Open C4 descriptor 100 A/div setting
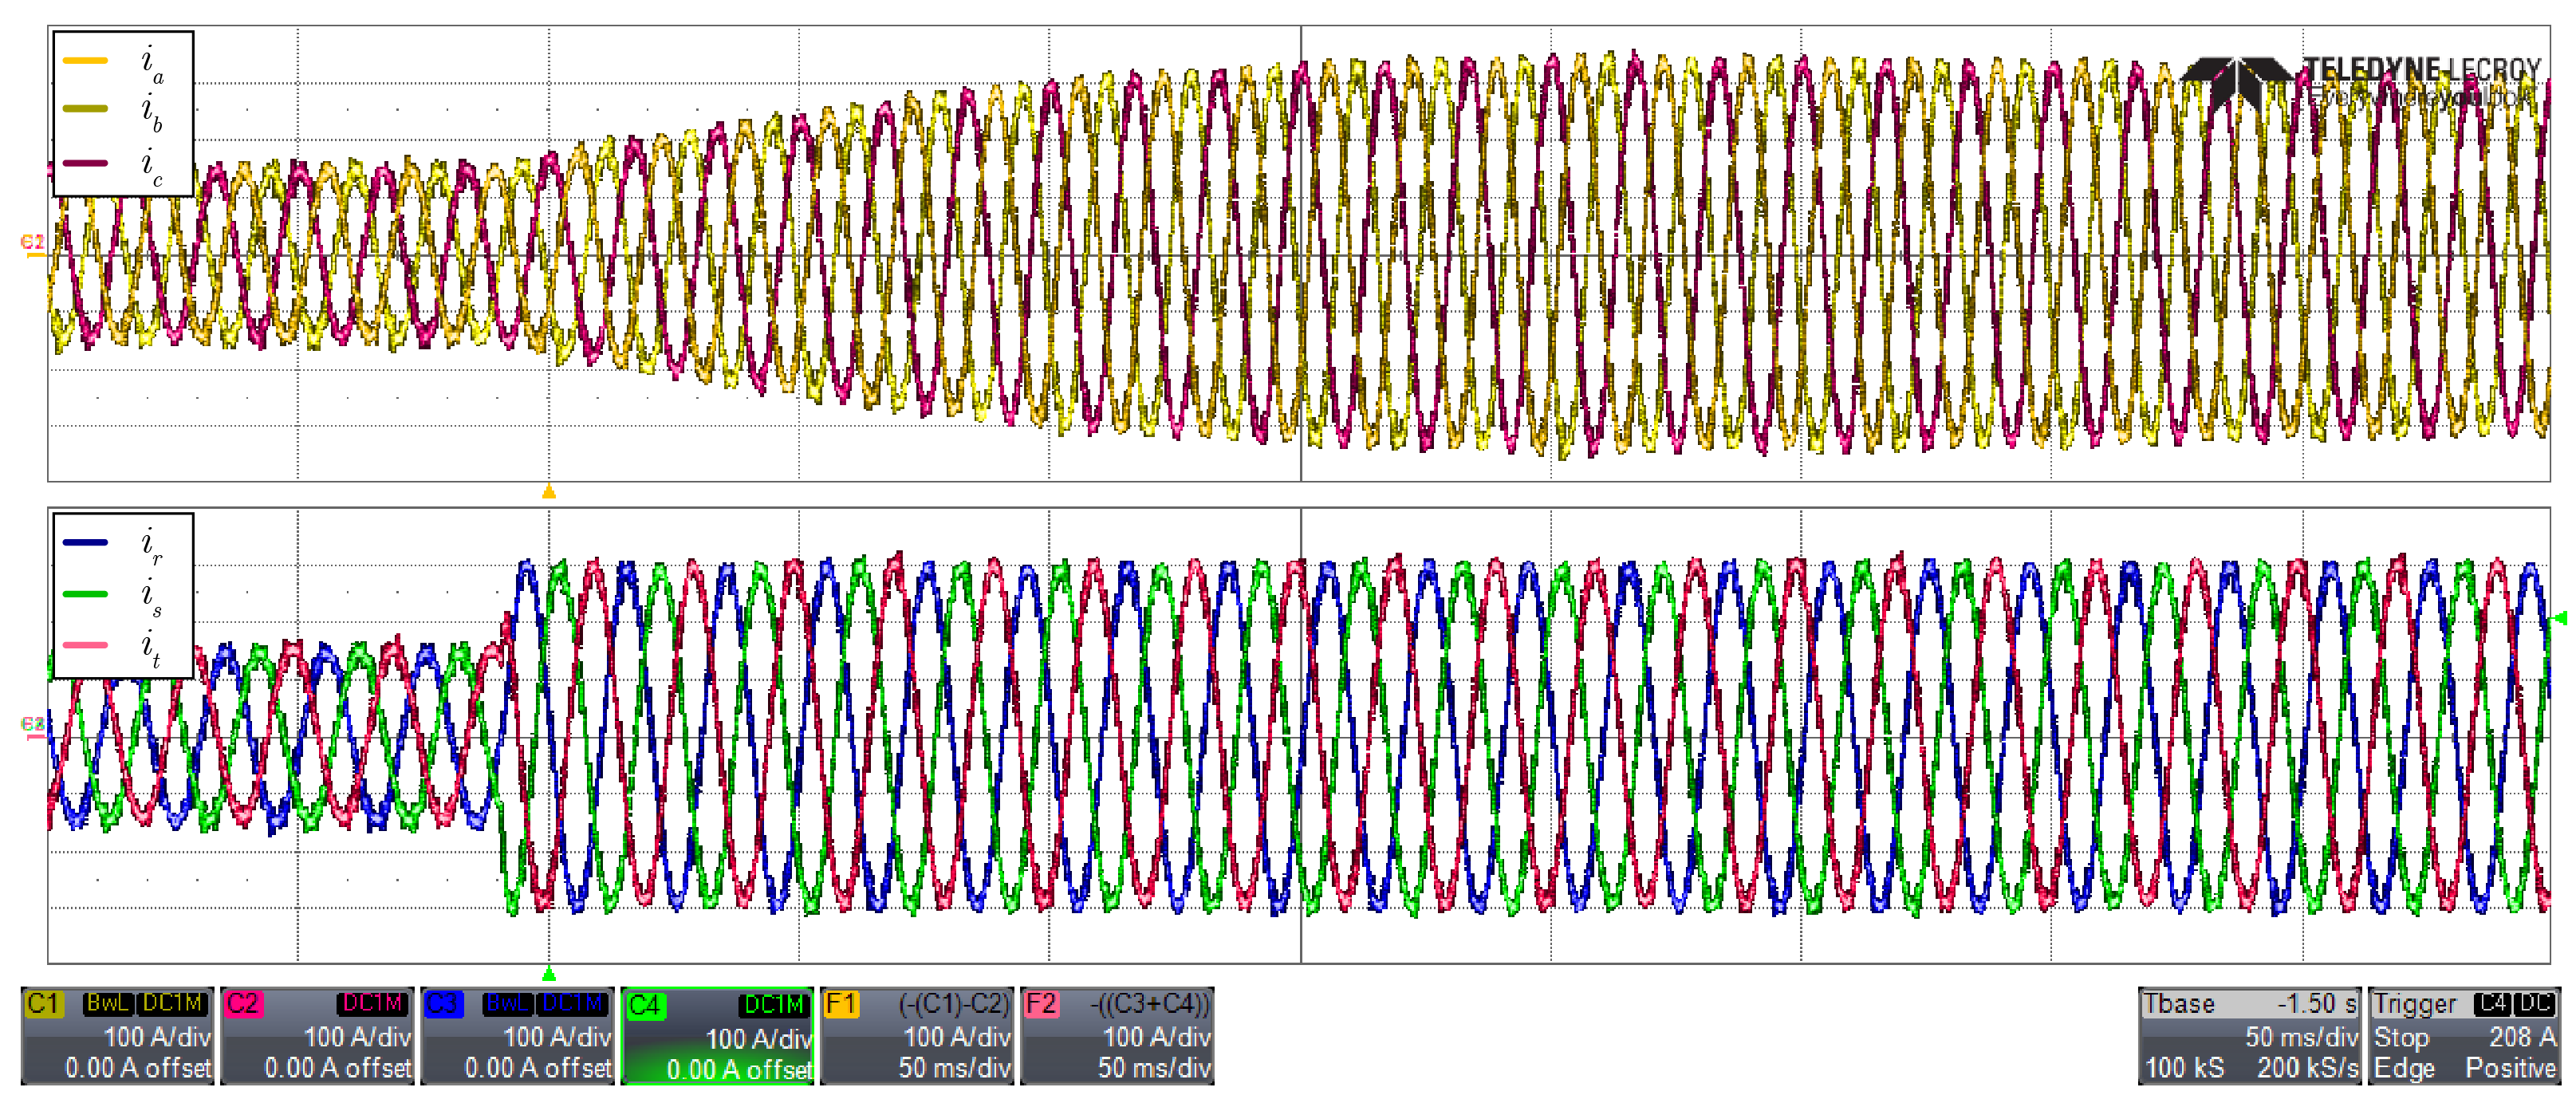Screen dimensions: 2576x1103 pos(758,1040)
